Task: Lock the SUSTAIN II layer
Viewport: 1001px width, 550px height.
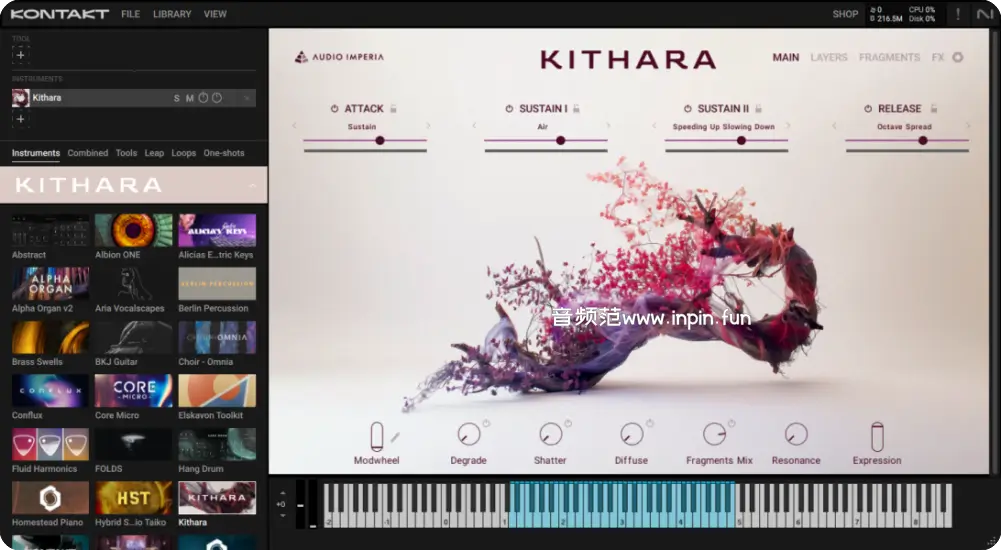Action: (x=758, y=108)
